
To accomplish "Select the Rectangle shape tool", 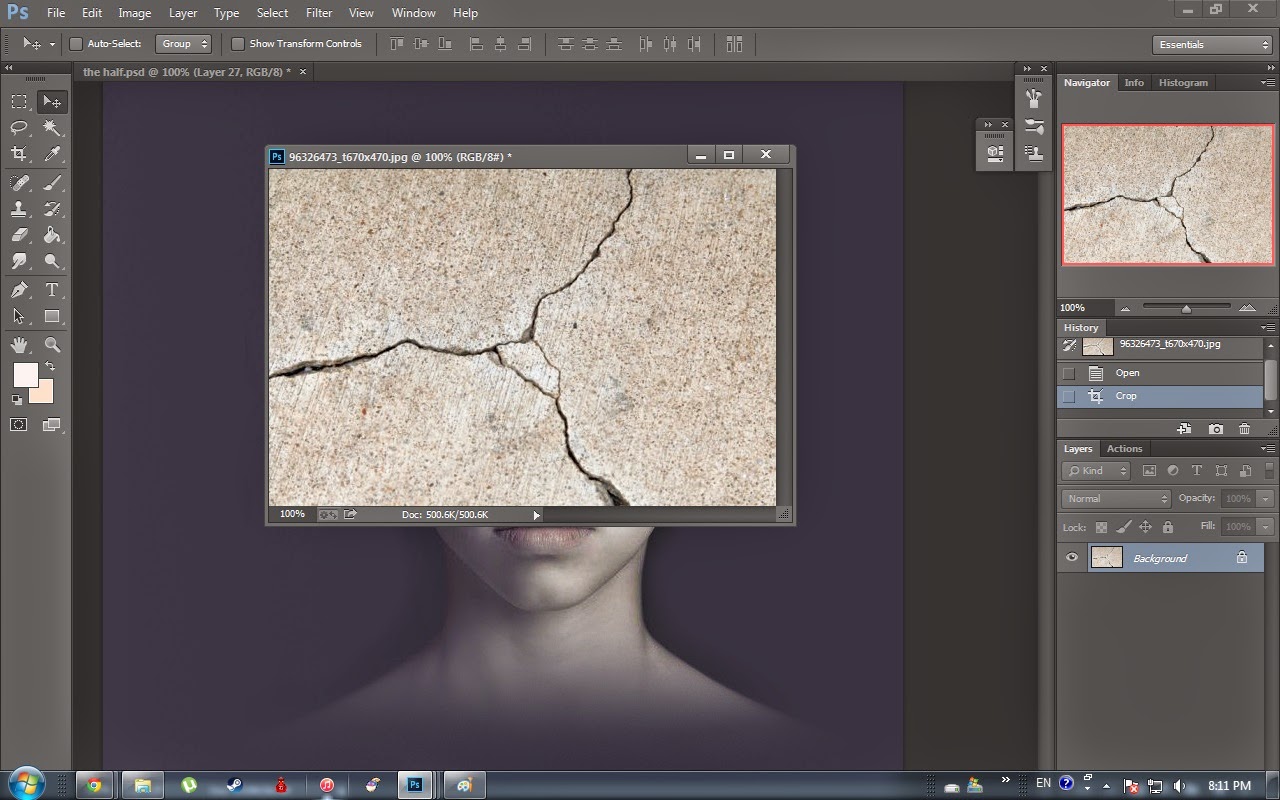I will [52, 316].
